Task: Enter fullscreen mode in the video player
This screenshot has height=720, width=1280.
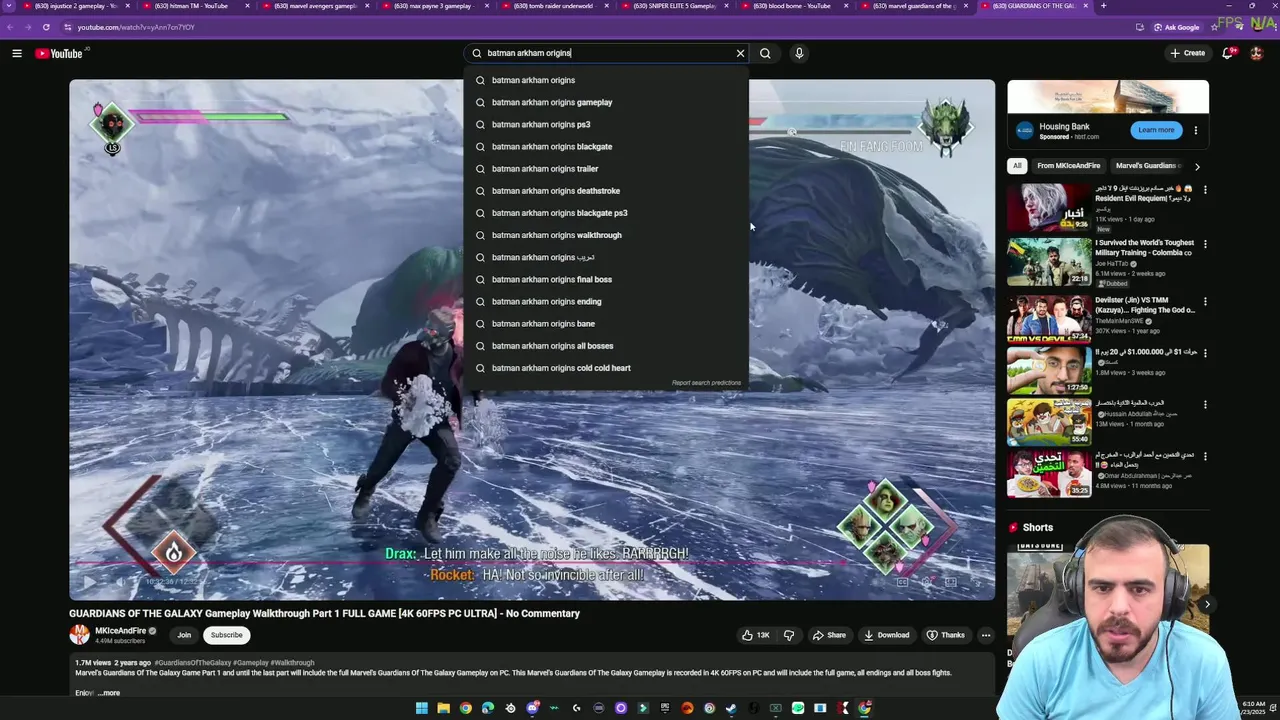Action: 976,582
